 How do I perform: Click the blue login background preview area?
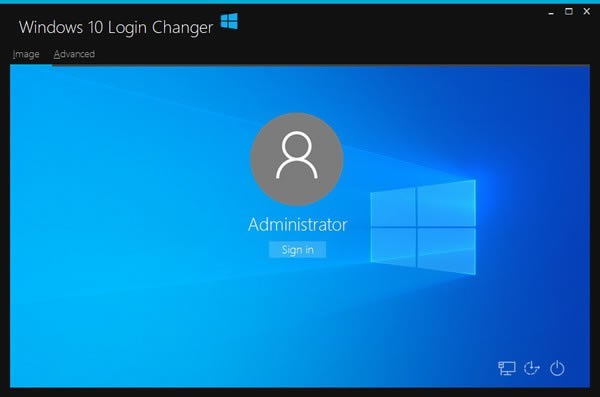click(x=300, y=226)
